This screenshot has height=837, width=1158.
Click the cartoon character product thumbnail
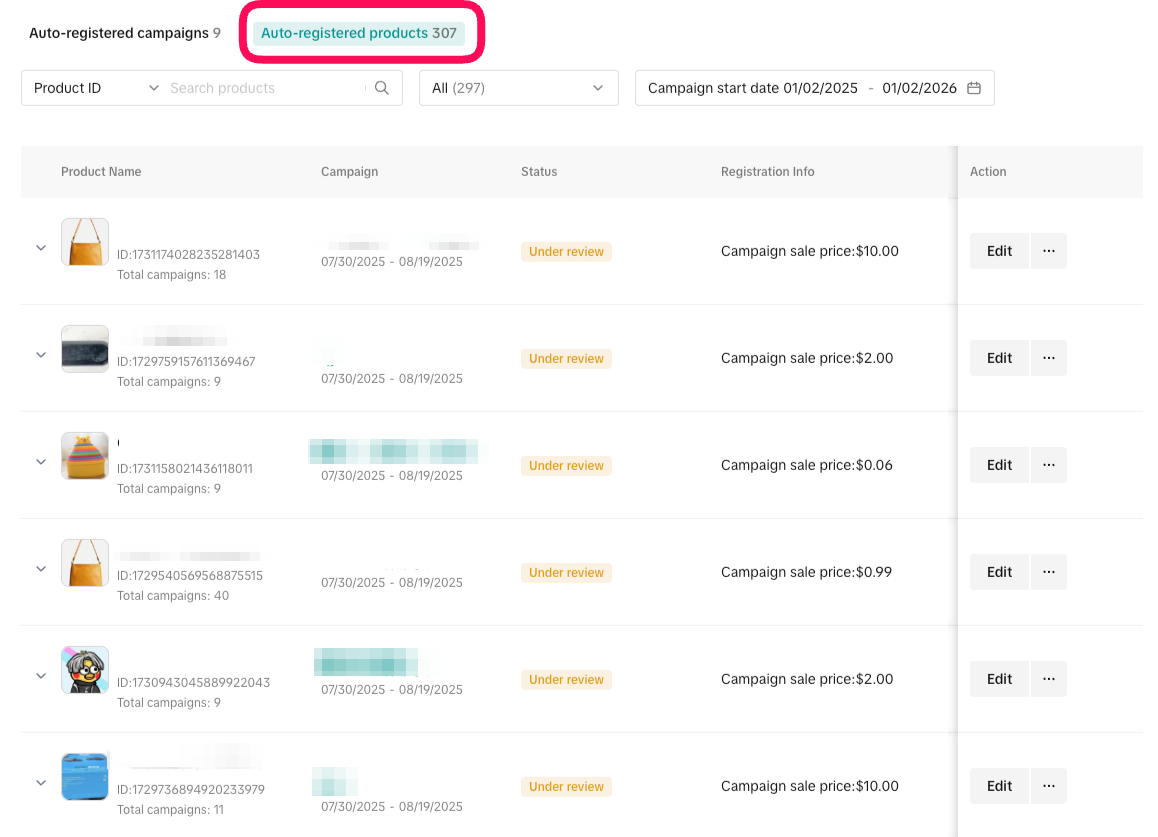pos(85,670)
